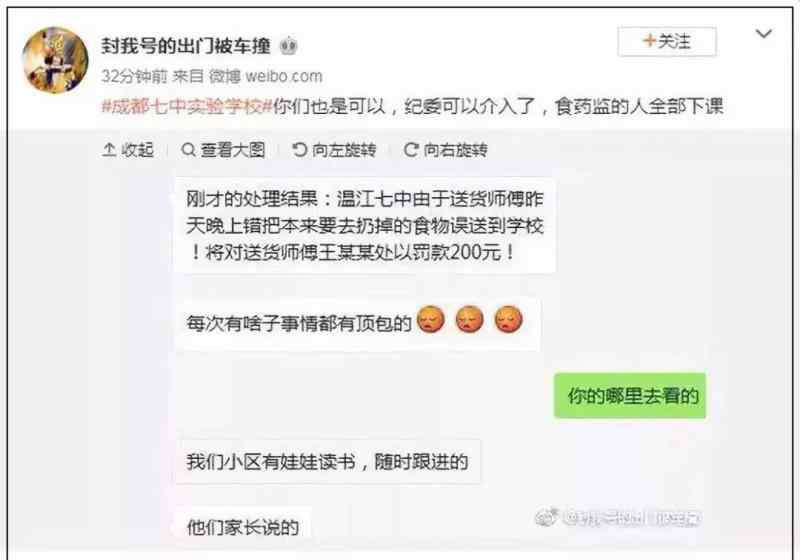Expand the post options chevron

[763, 34]
